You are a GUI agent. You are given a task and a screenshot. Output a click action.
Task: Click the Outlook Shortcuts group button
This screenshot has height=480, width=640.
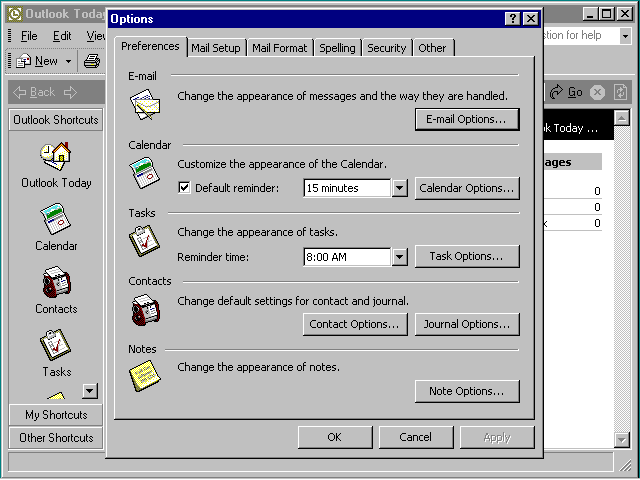pos(56,120)
